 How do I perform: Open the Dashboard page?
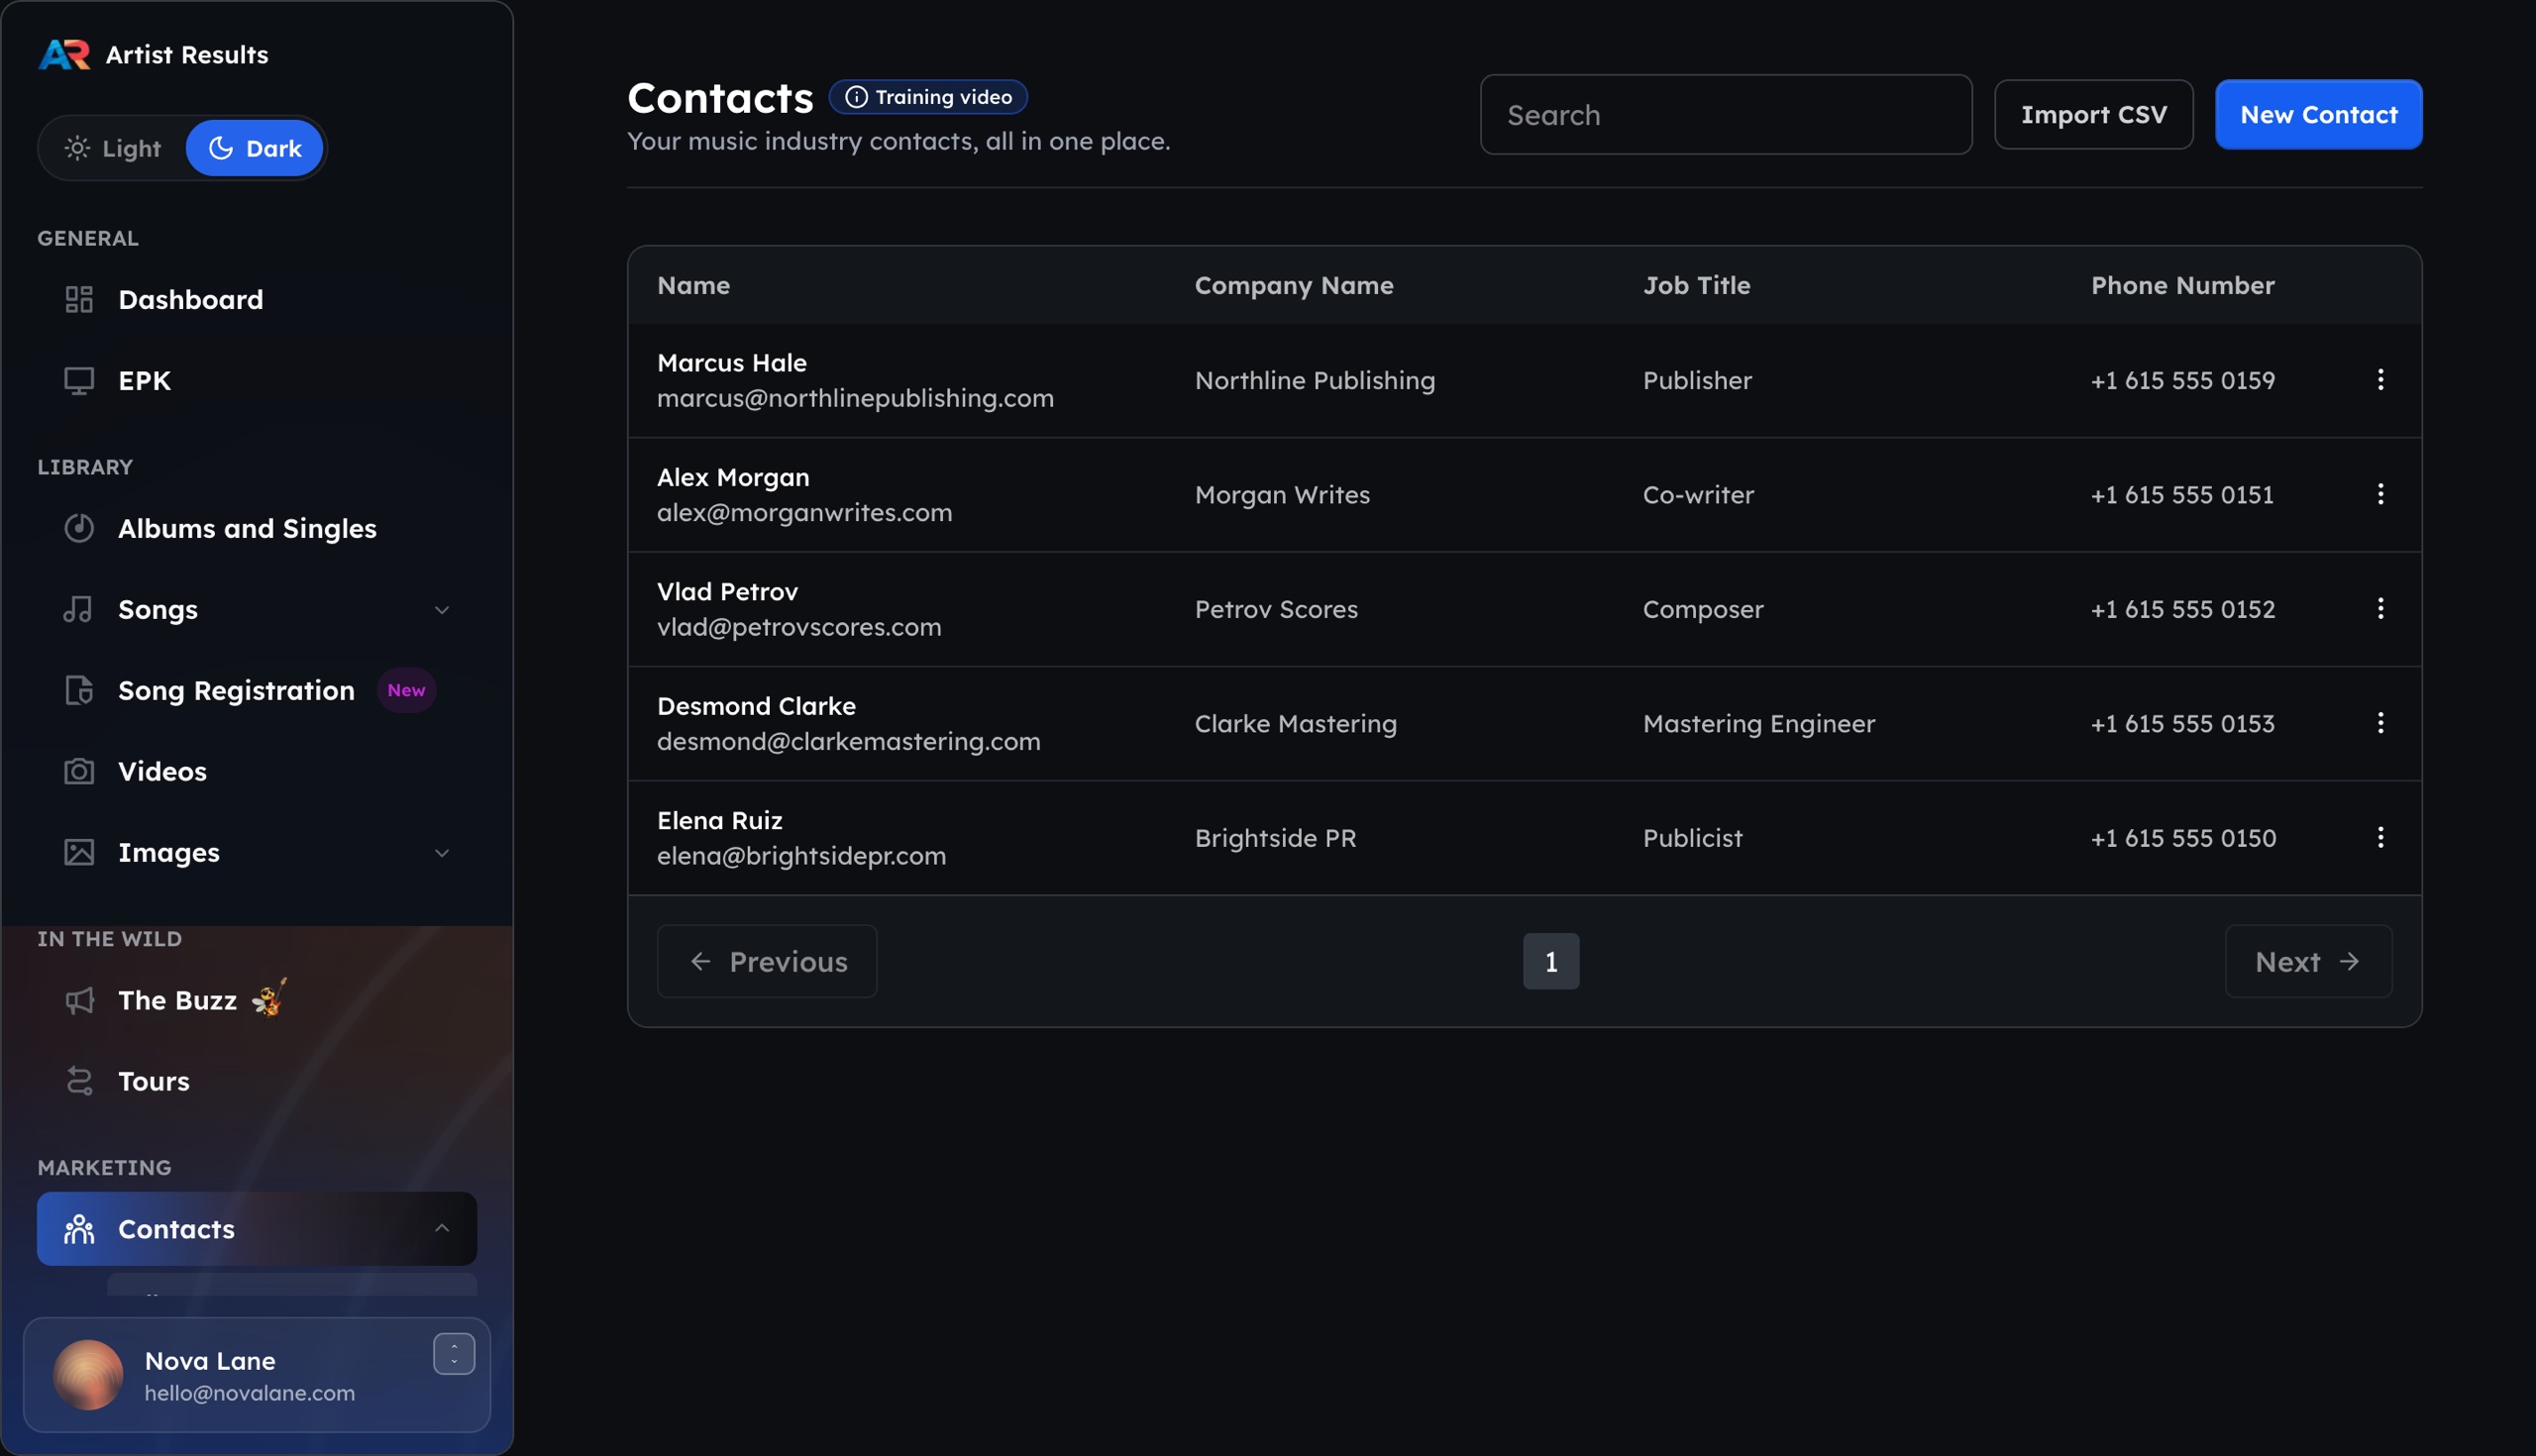point(257,299)
